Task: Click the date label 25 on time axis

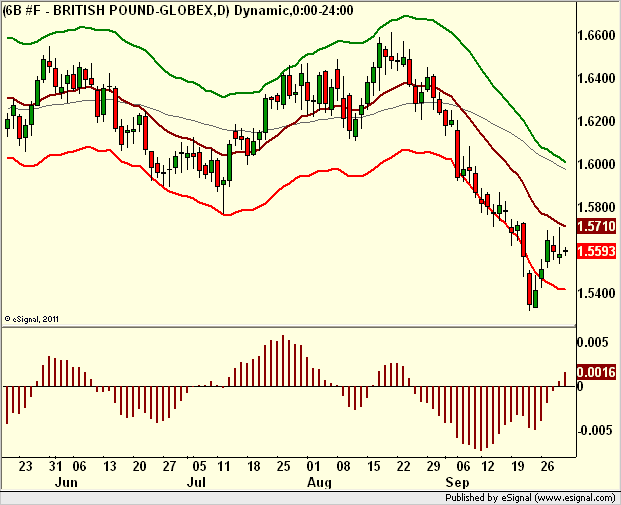Action: [x=283, y=466]
